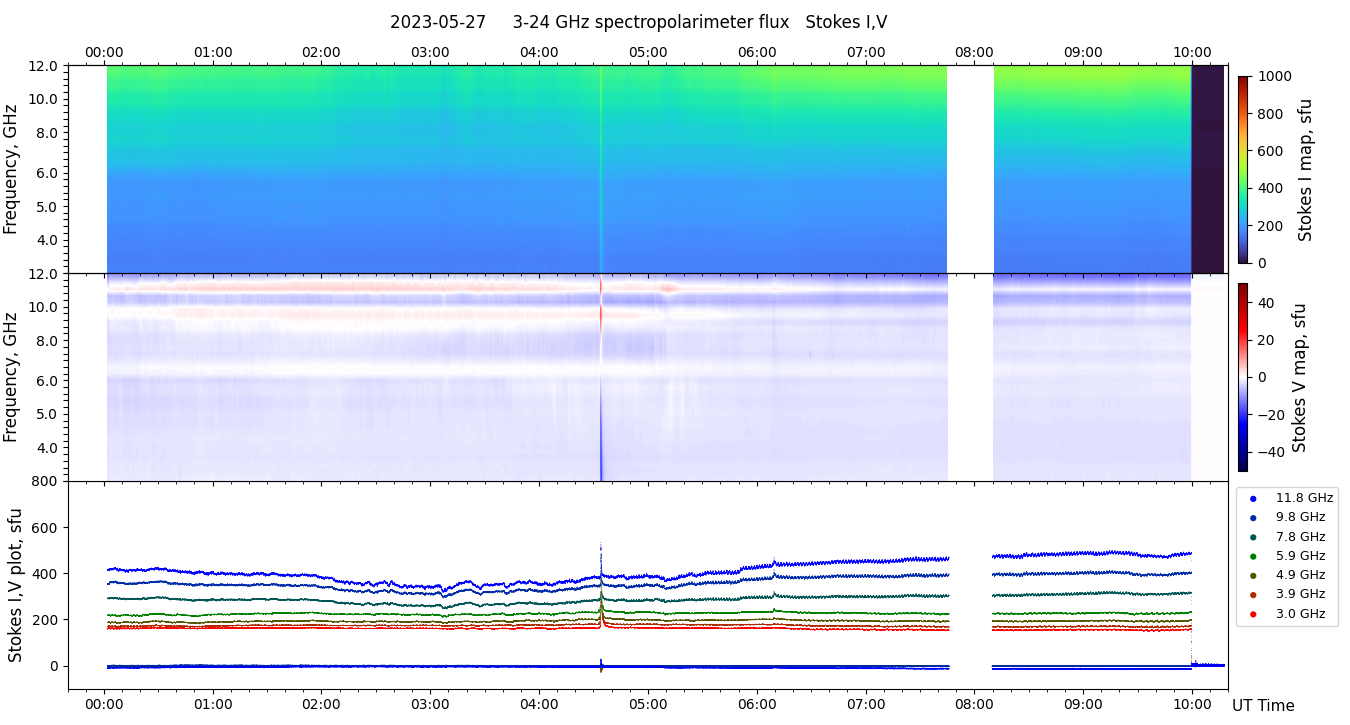Click the white data gap in the Stokes I map
1350x725 pixels.
[970, 170]
